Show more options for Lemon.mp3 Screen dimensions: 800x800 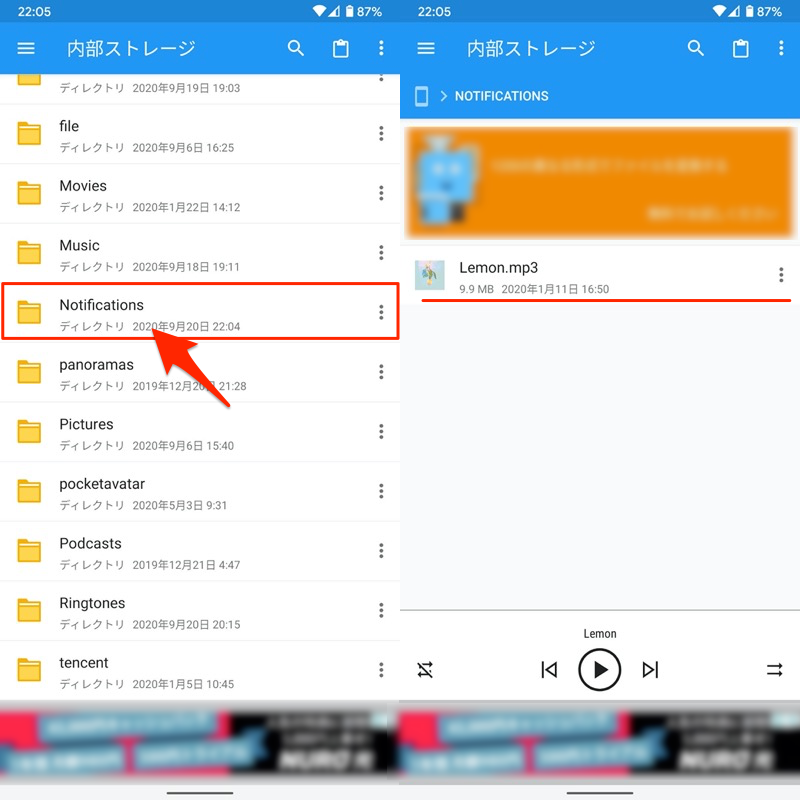coord(781,276)
